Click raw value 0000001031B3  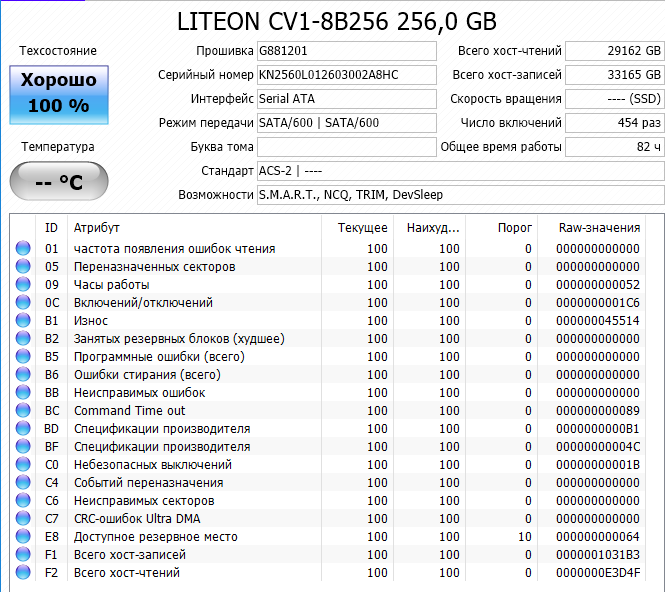598,555
